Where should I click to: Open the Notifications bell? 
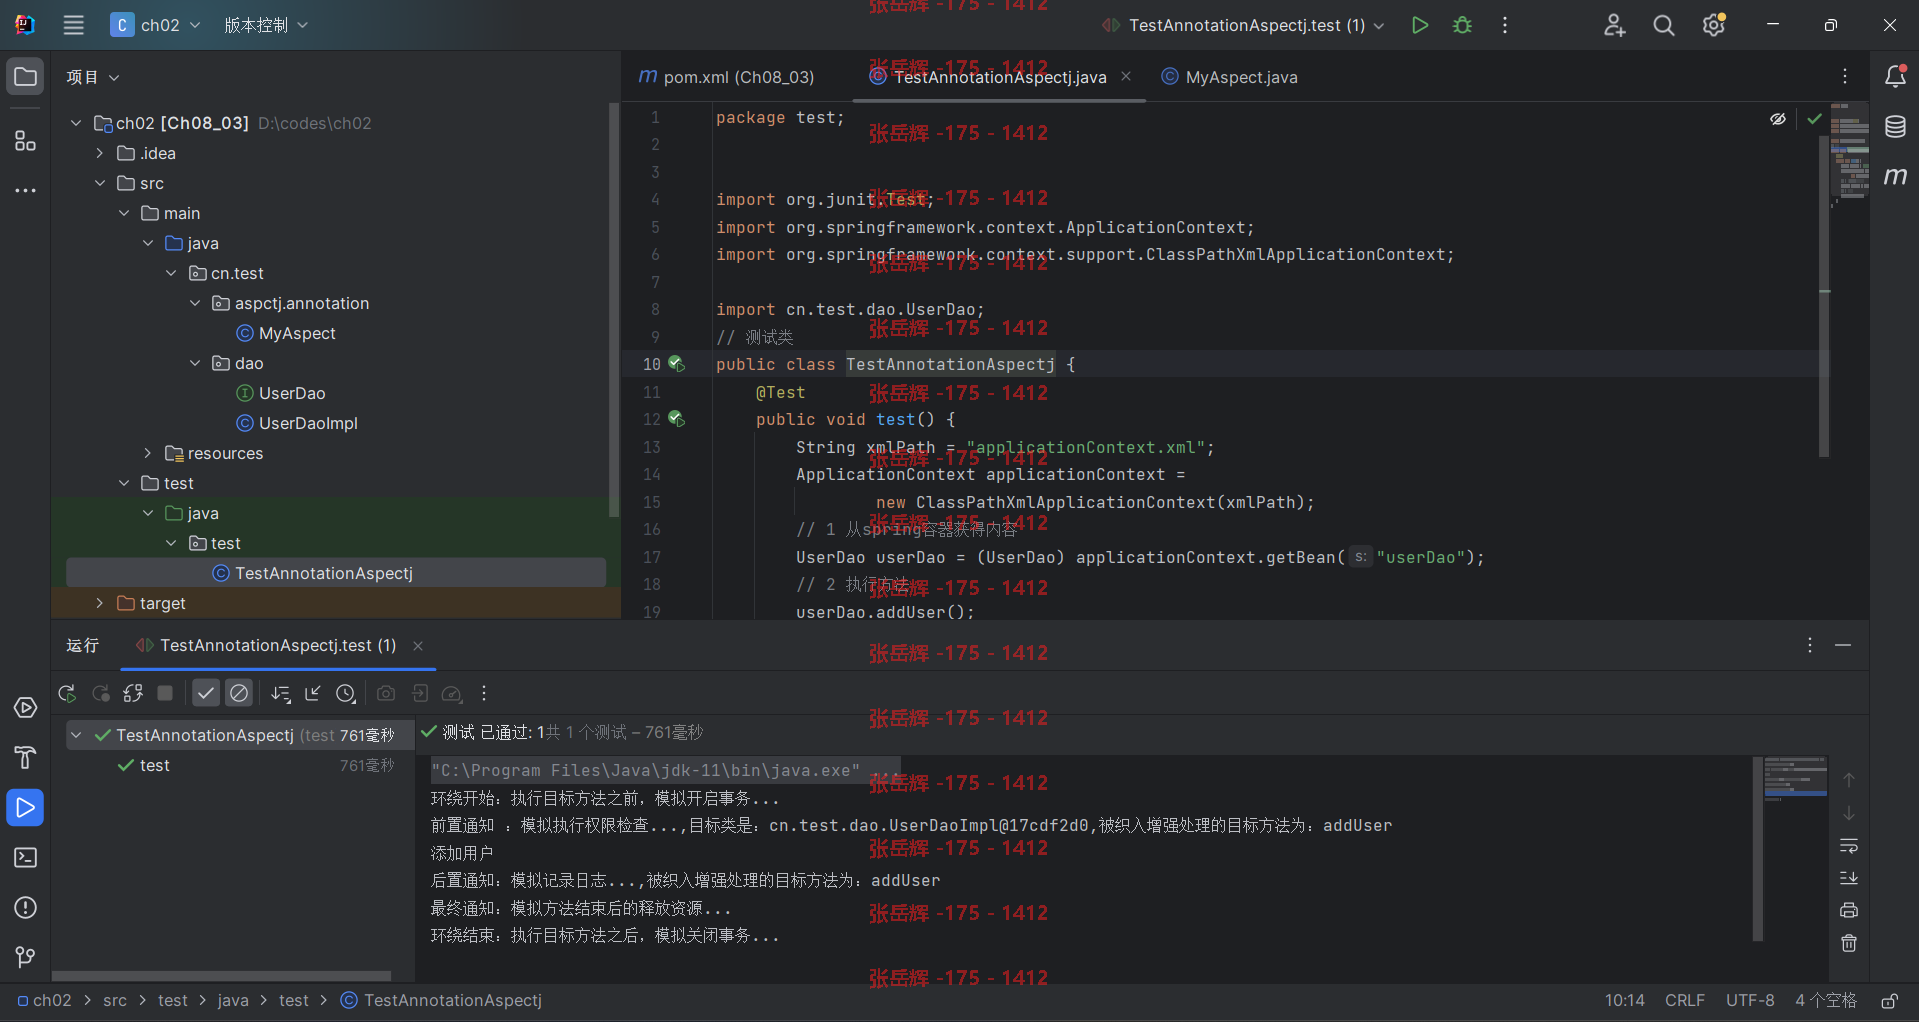pyautogui.click(x=1895, y=77)
